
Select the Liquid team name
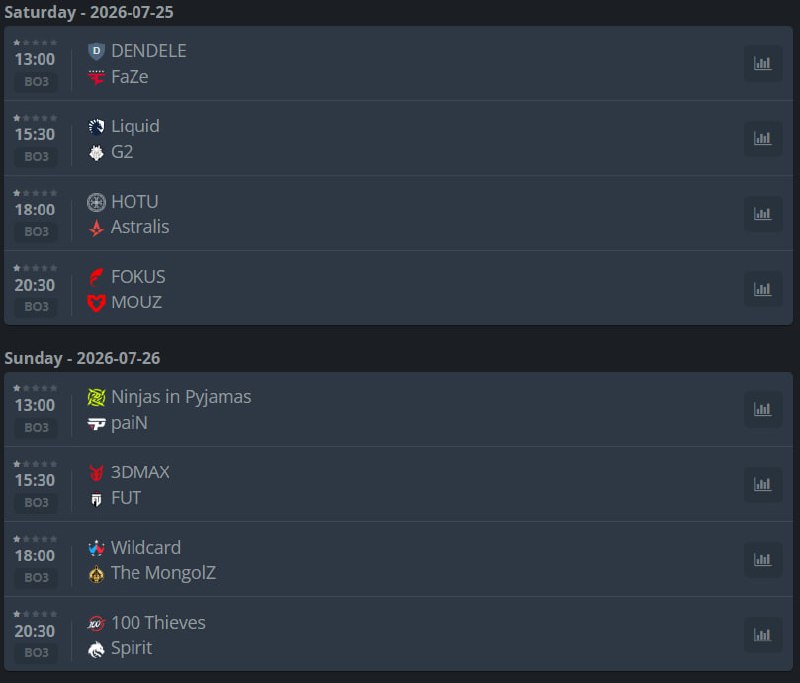pos(135,126)
